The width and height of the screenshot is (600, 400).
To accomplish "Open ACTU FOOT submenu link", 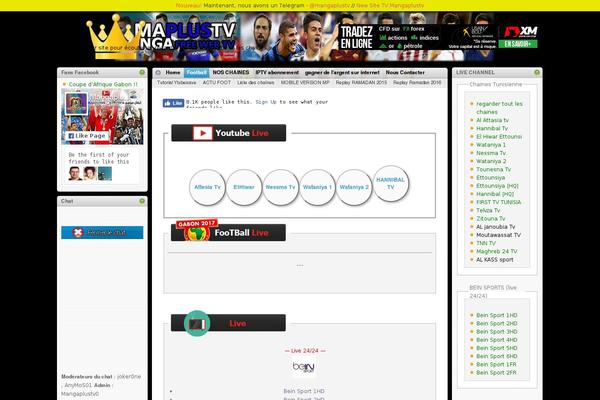I will (217, 83).
